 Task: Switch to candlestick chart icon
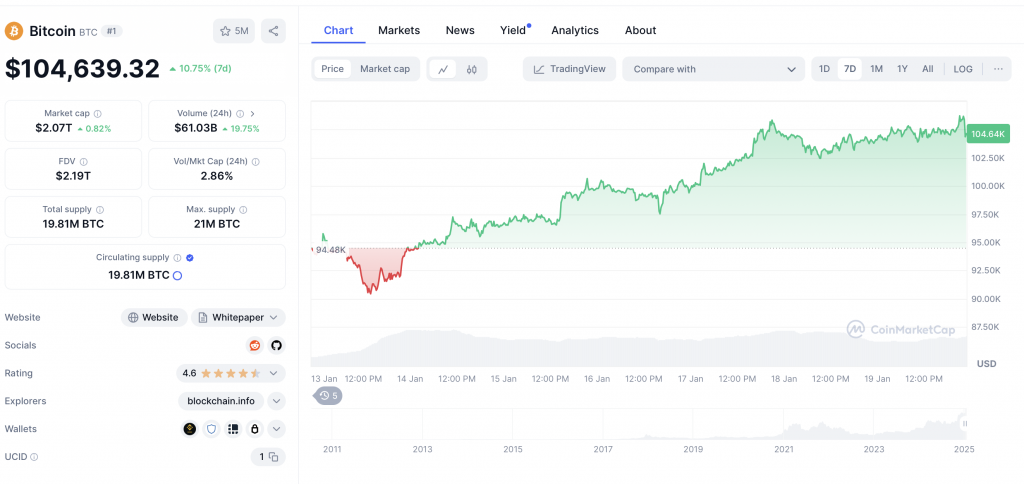[x=472, y=69]
